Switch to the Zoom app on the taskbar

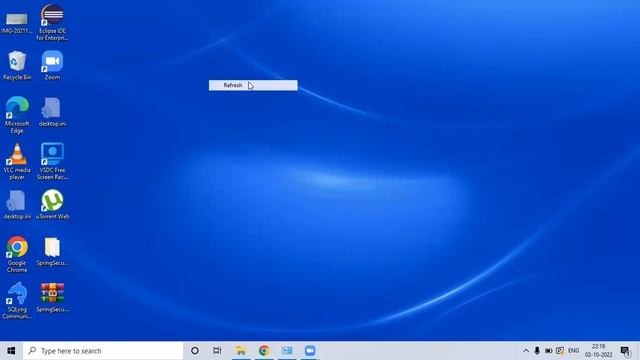point(310,351)
